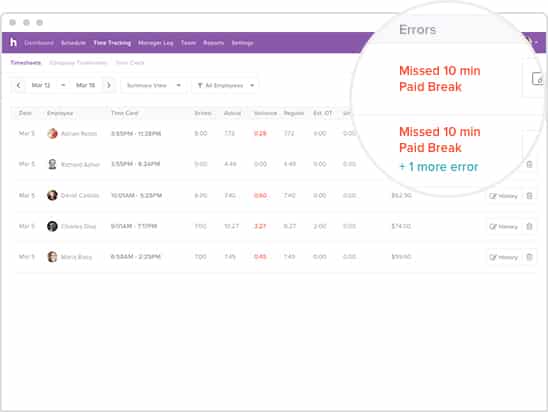The image size is (548, 412).
Task: Select the Timesheets sub-tab
Action: coord(26,63)
